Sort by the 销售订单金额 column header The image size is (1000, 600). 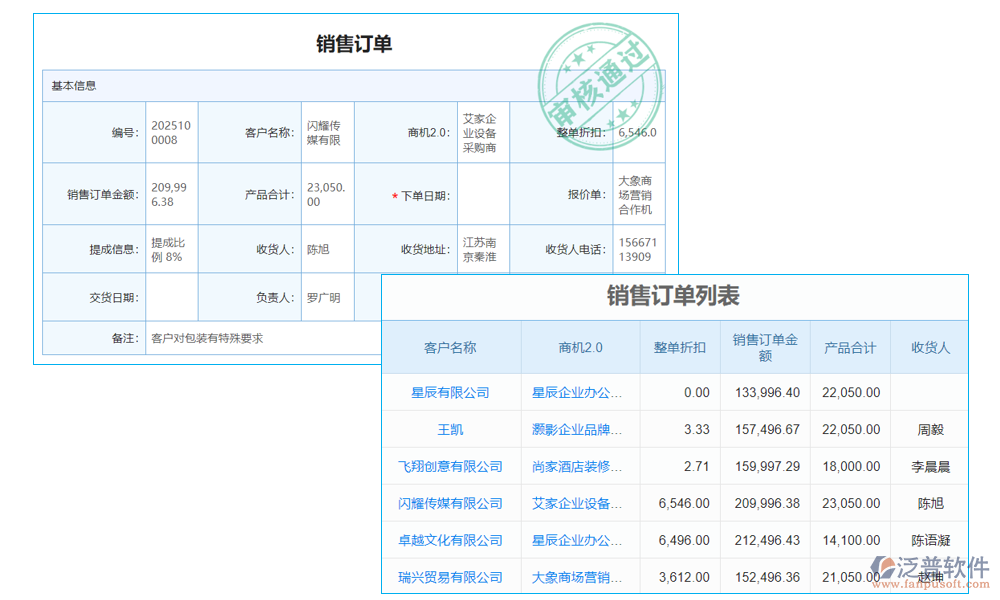coord(765,348)
